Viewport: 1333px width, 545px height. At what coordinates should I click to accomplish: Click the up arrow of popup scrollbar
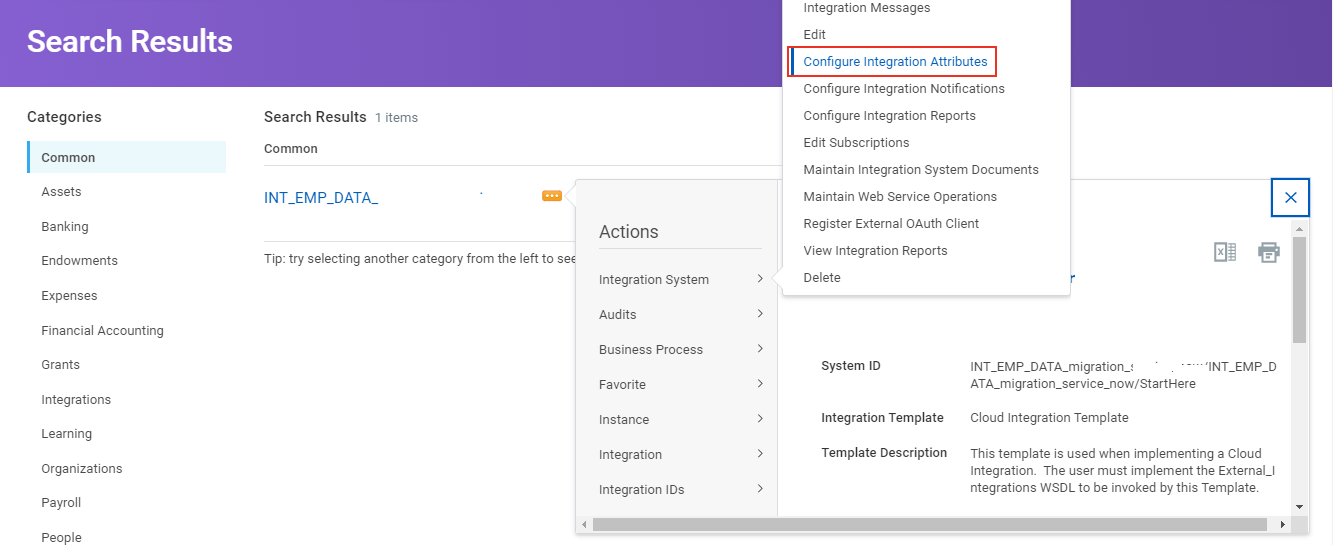pyautogui.click(x=1299, y=230)
